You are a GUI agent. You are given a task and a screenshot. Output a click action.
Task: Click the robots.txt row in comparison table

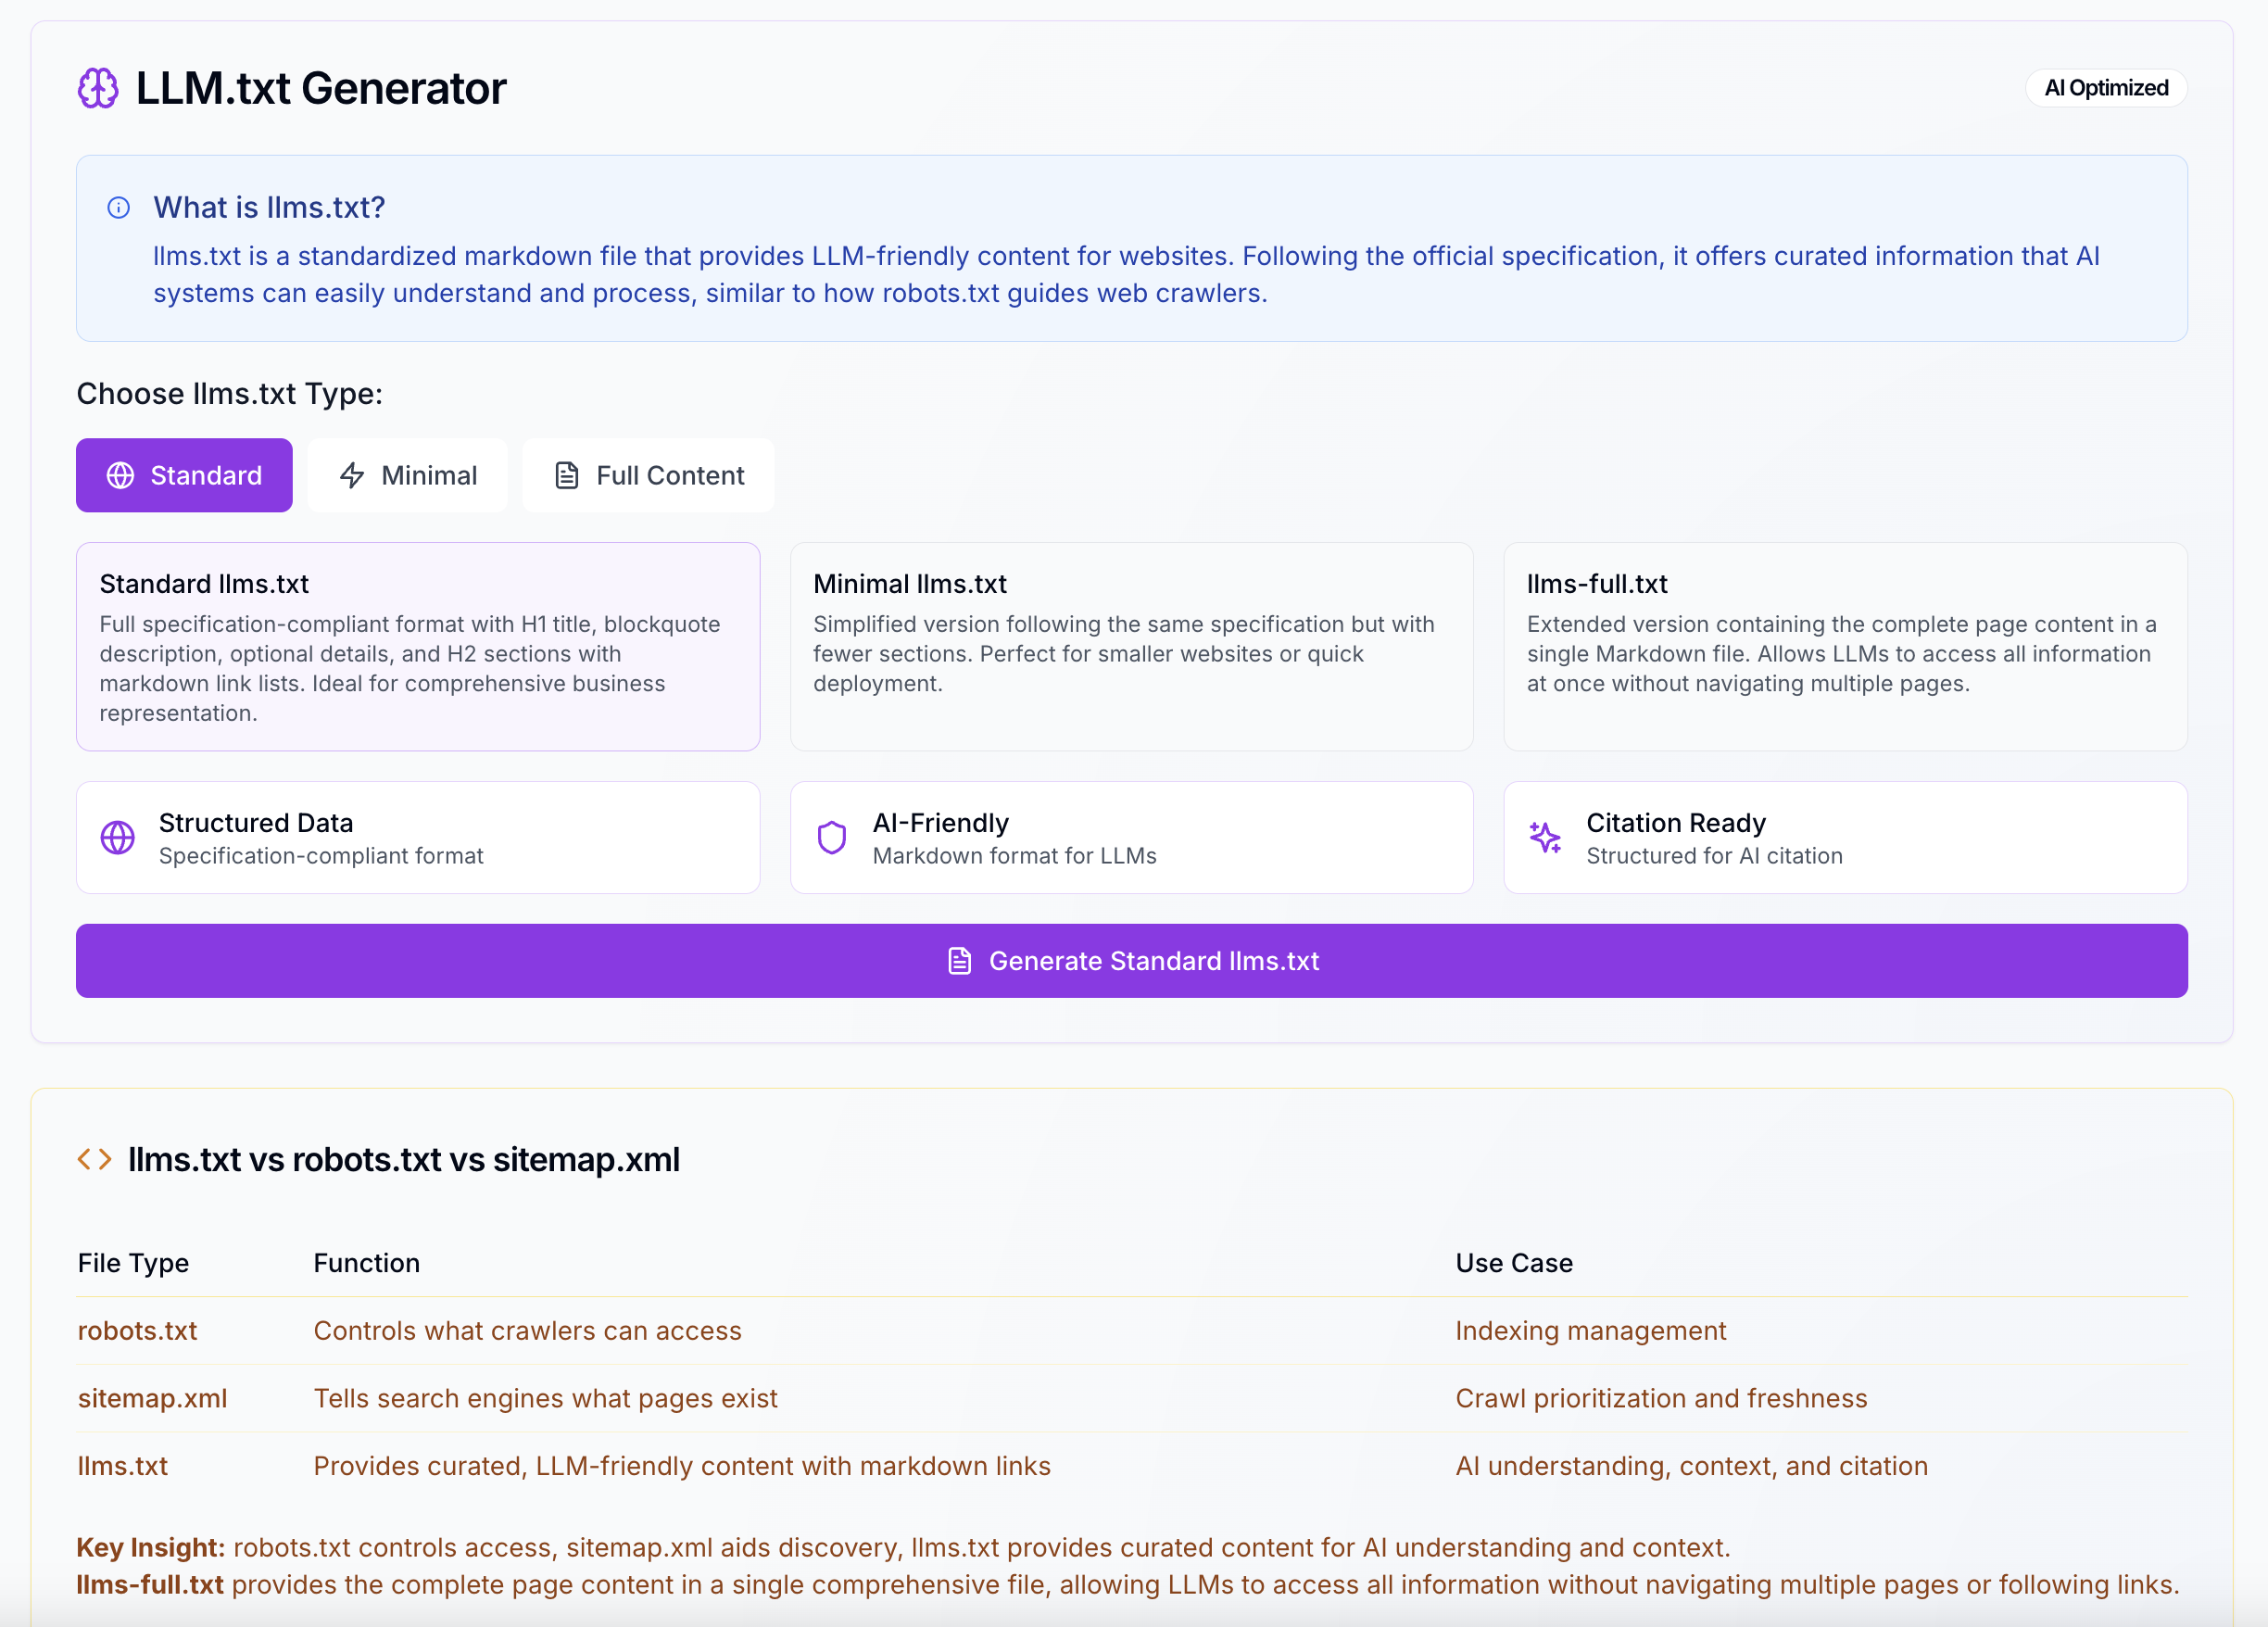pyautogui.click(x=1132, y=1331)
